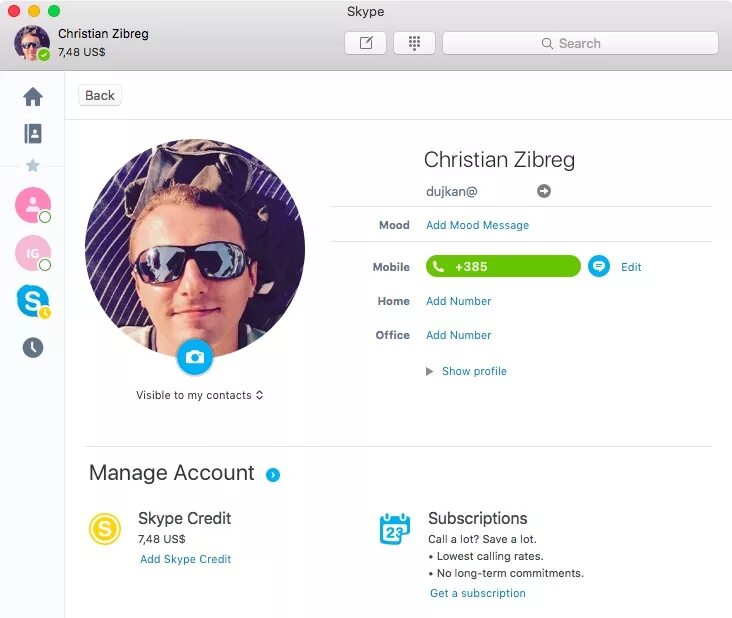Click the Search field

coord(580,43)
